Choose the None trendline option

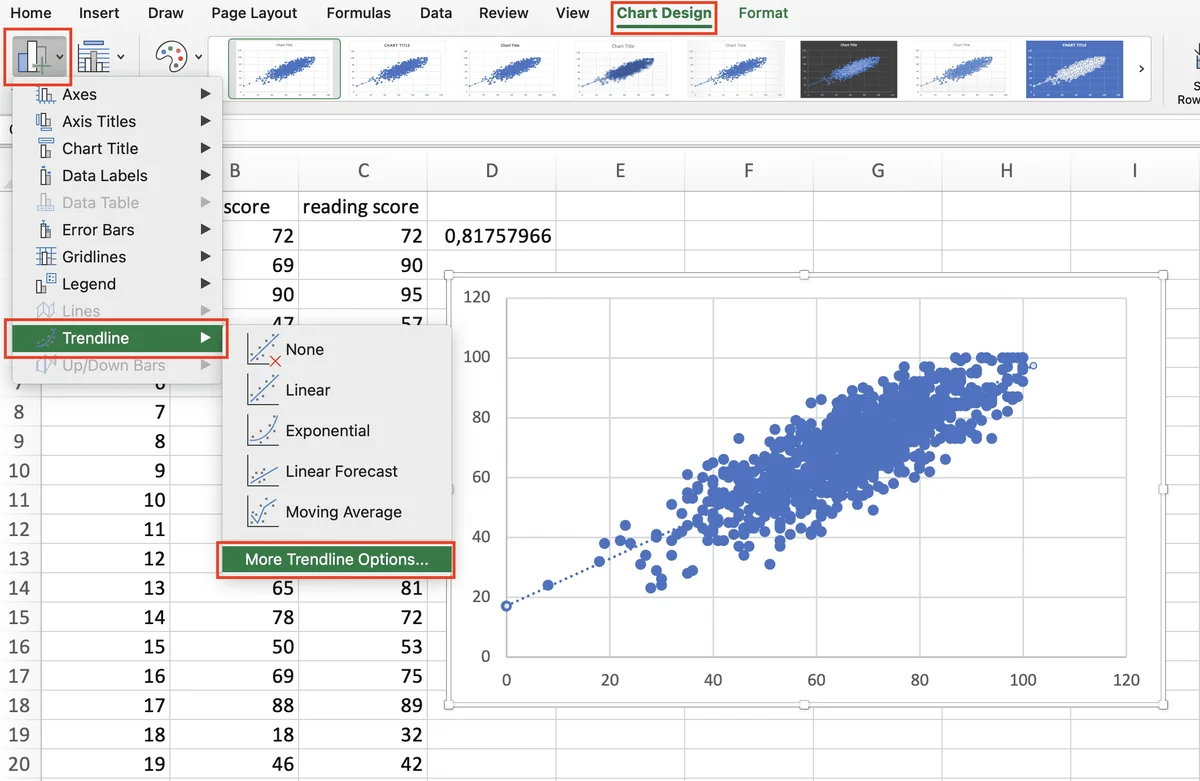pos(337,349)
